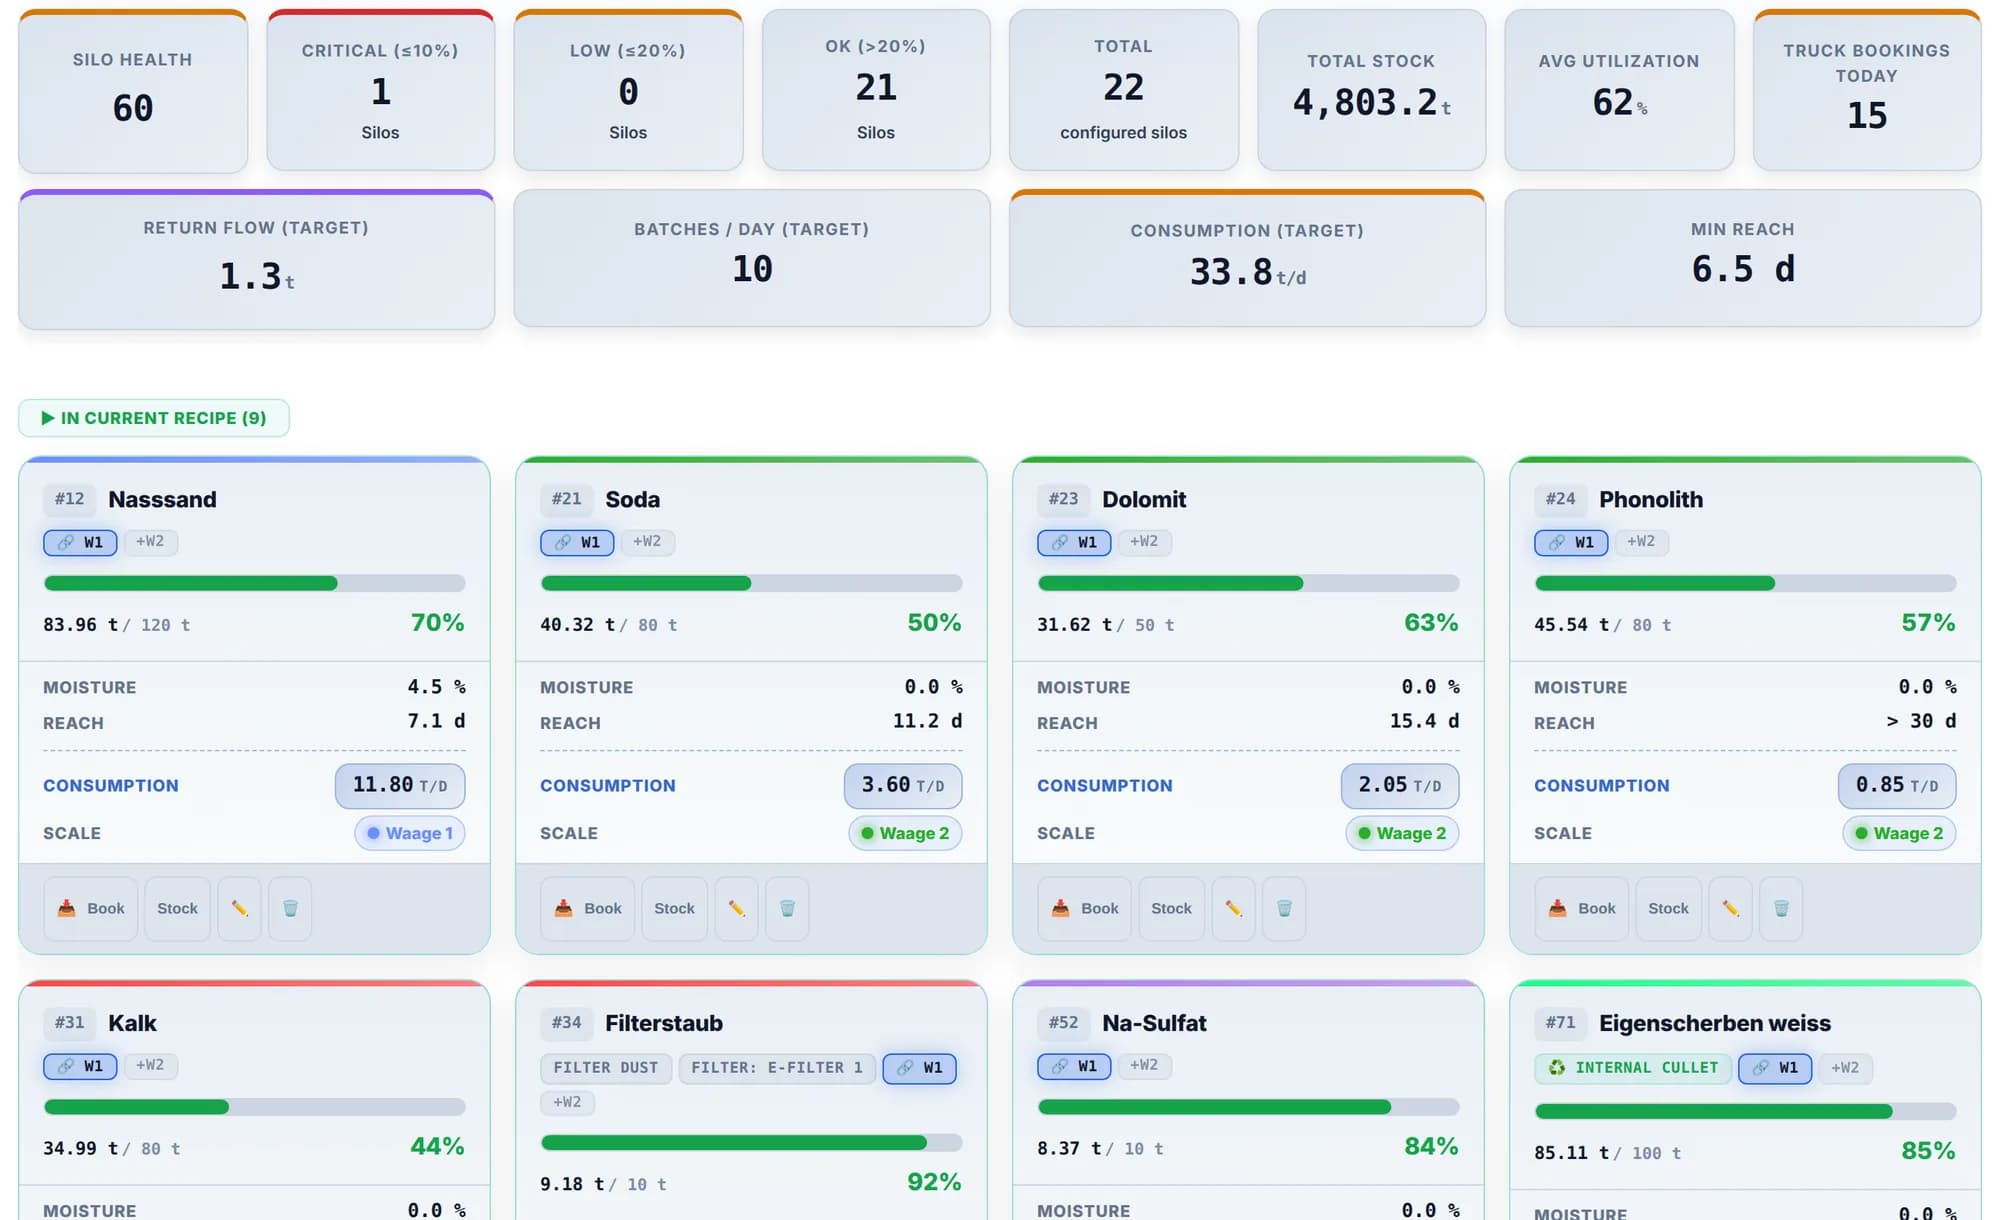Viewport: 2000px width, 1220px height.
Task: Click Soda consumption value 3.60 T/D
Action: coord(903,785)
